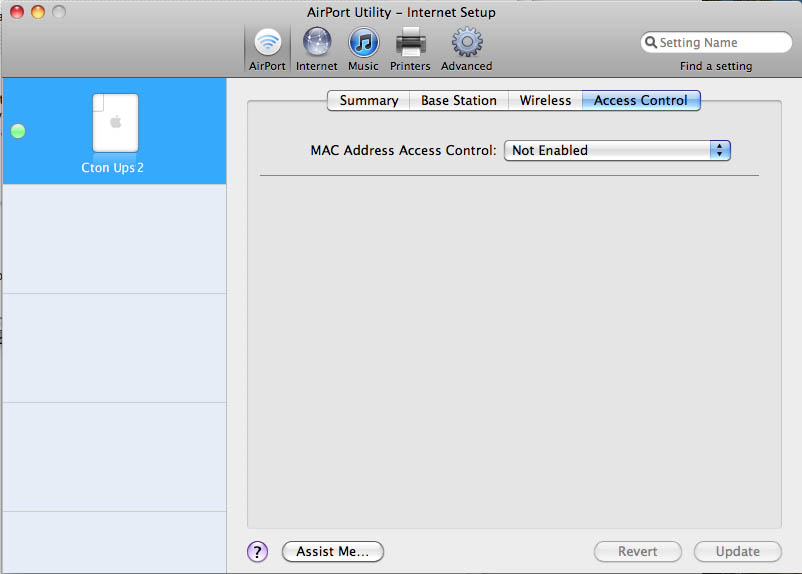Click the green status indicator light

click(x=18, y=131)
